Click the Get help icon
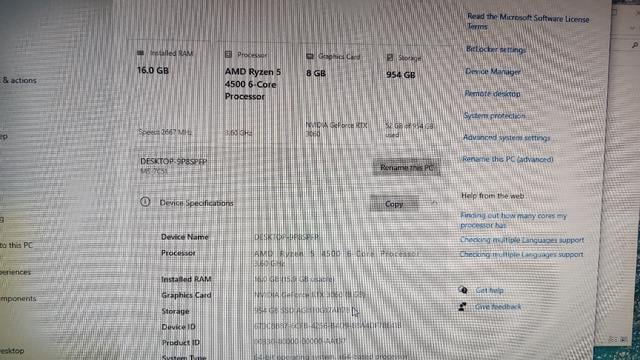Viewport: 640px width, 360px height. click(463, 290)
